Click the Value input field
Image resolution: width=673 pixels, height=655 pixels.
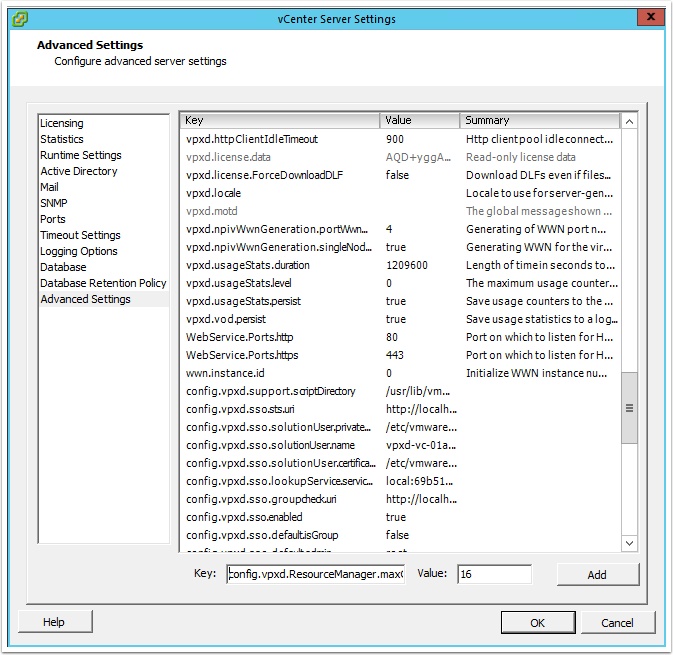[494, 574]
